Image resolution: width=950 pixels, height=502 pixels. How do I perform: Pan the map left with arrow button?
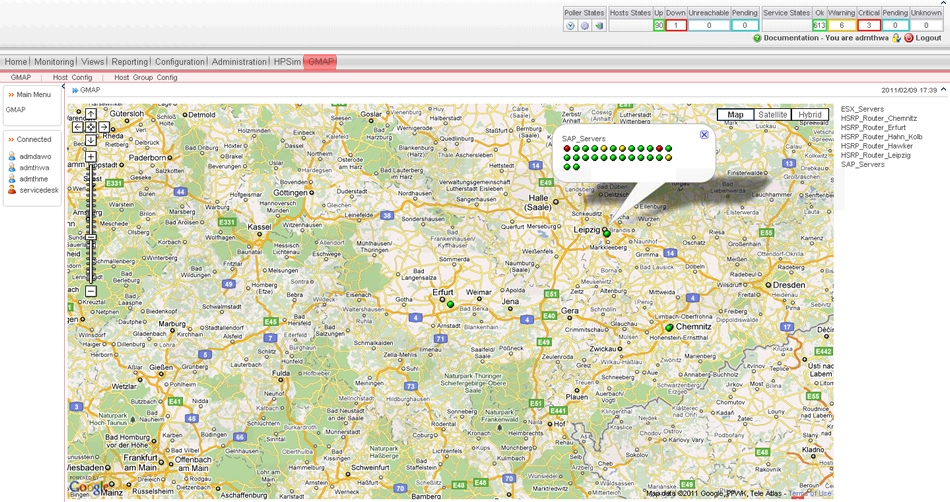[x=78, y=127]
